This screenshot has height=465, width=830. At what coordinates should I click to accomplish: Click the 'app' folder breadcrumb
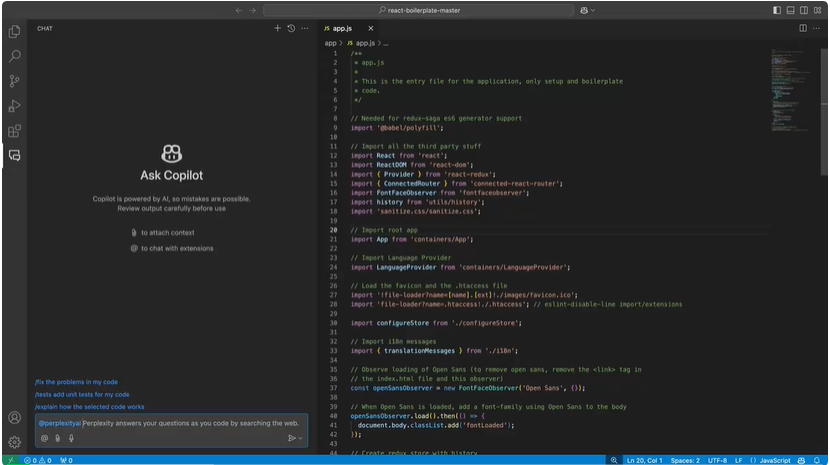click(330, 43)
